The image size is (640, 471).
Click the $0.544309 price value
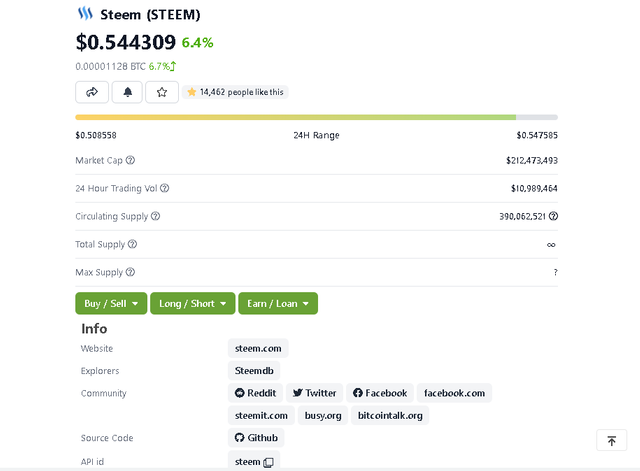(126, 42)
